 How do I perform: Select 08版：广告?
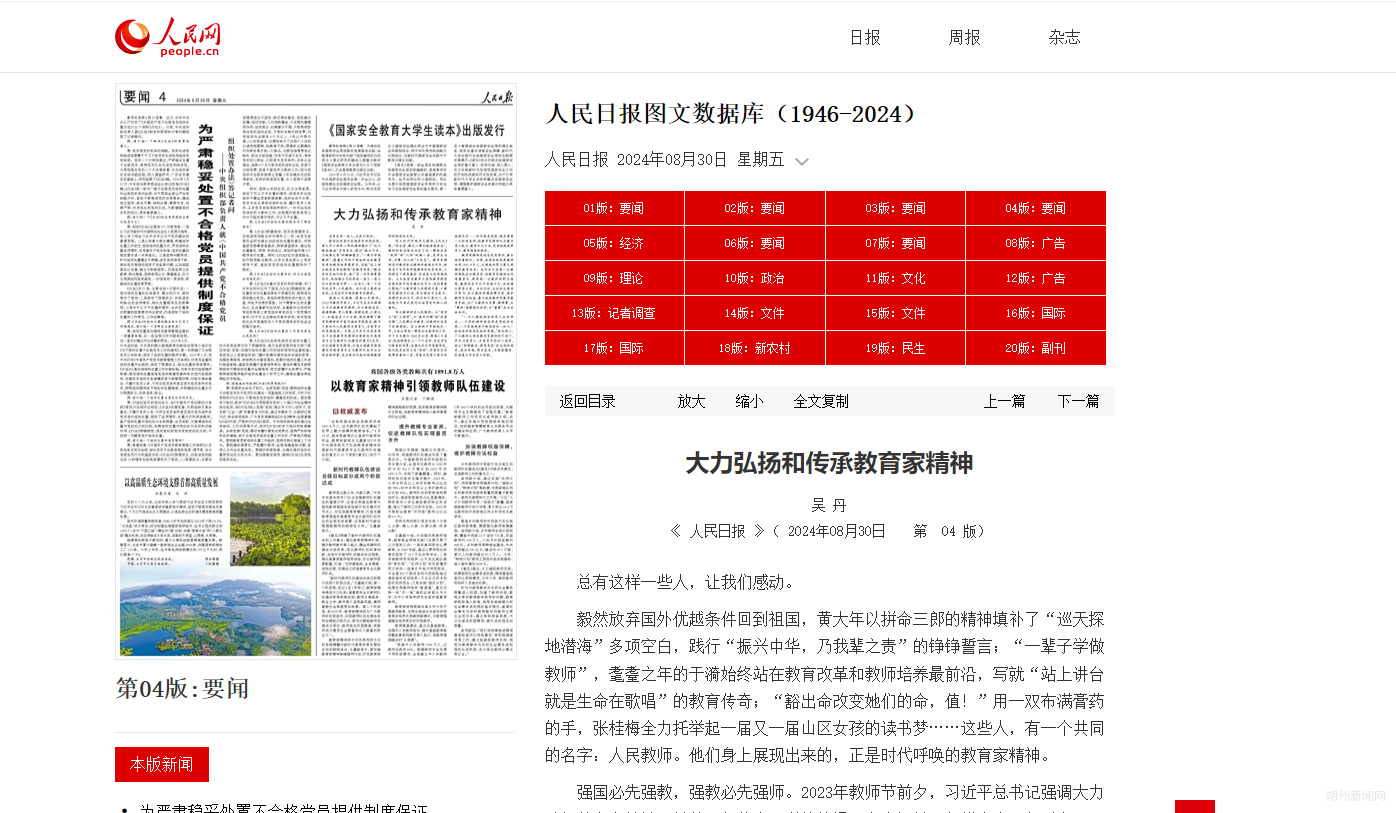tap(1035, 243)
